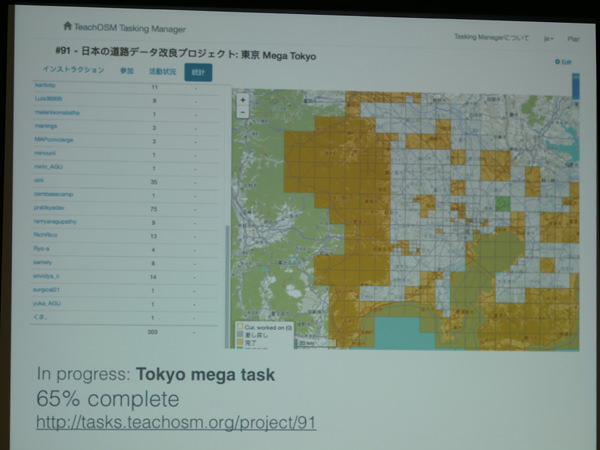Zoom out on the map

pyautogui.click(x=243, y=112)
